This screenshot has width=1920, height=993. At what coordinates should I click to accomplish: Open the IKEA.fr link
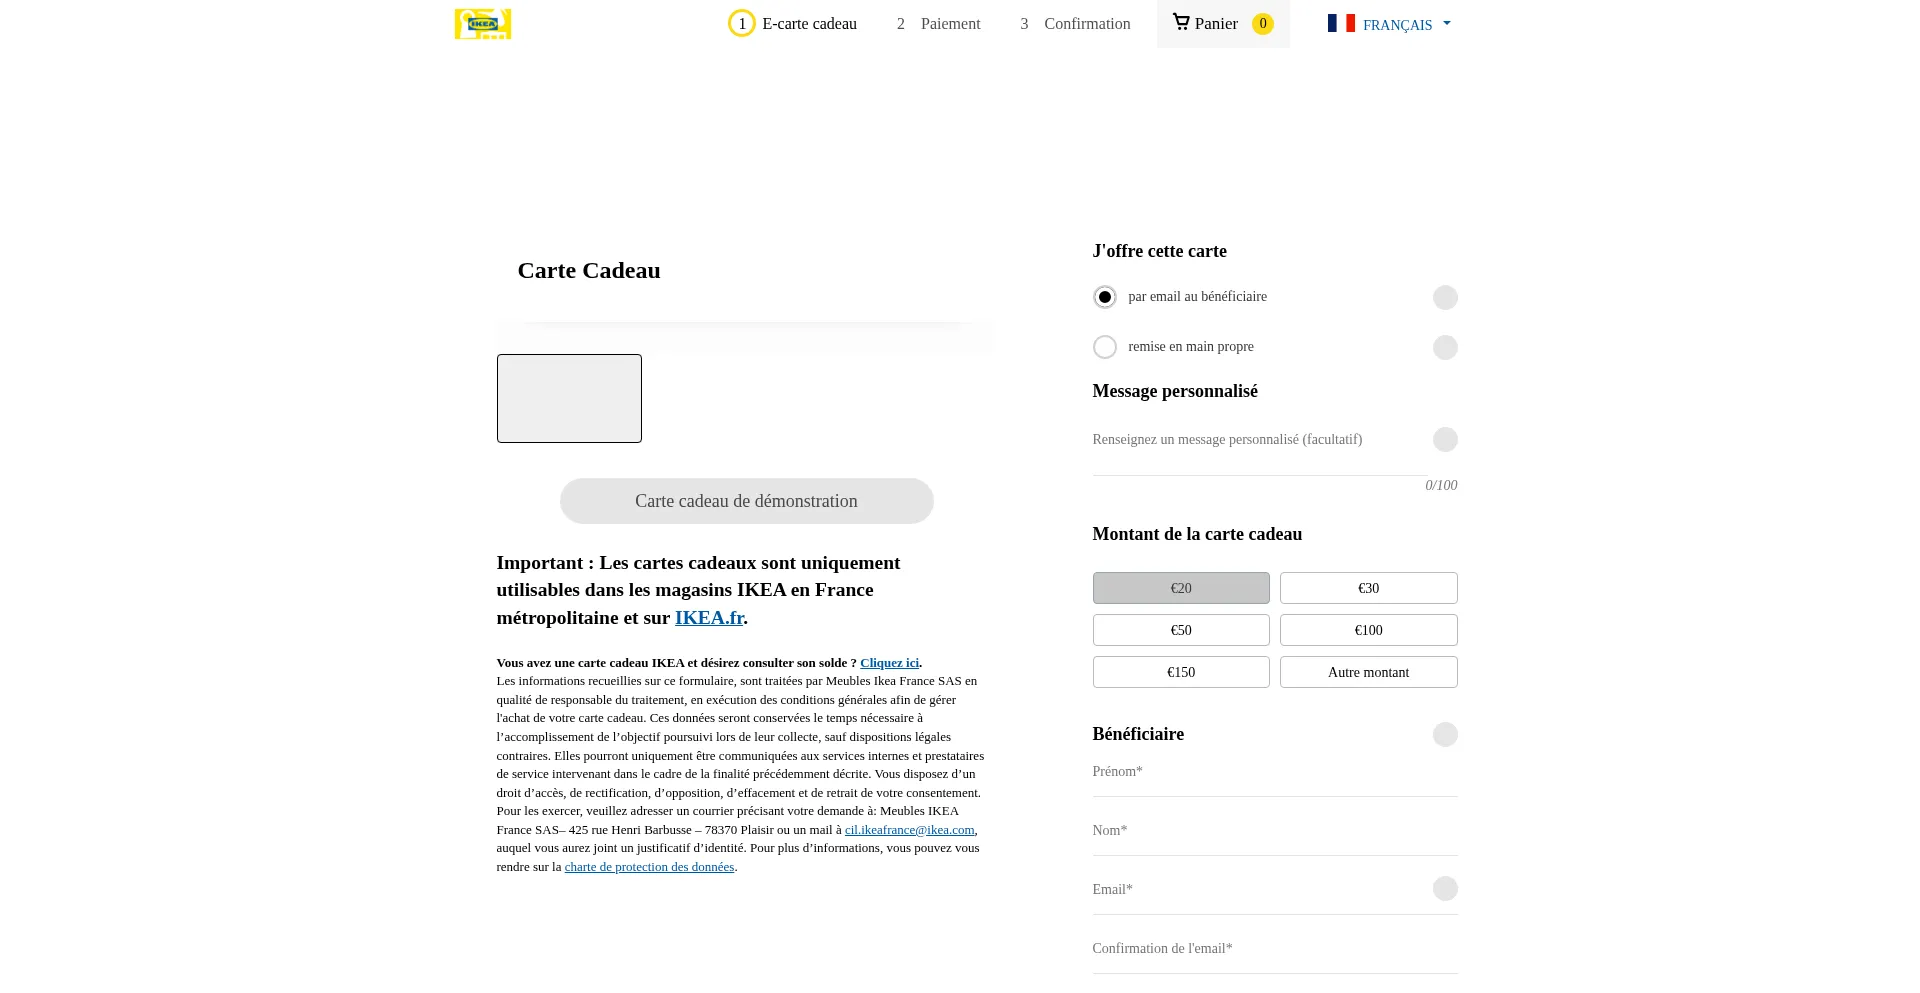[x=709, y=618]
